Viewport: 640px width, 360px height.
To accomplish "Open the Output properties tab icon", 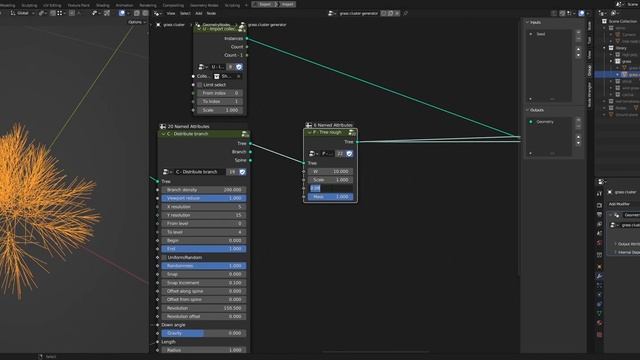I will [x=599, y=215].
